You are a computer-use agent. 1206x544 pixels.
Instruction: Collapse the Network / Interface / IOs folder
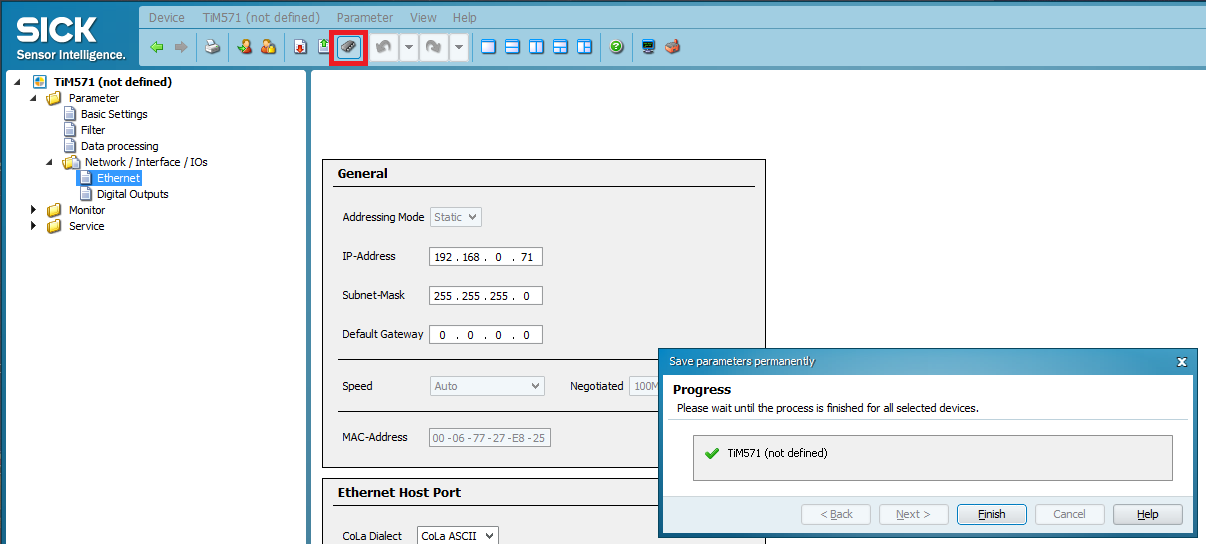[50, 162]
